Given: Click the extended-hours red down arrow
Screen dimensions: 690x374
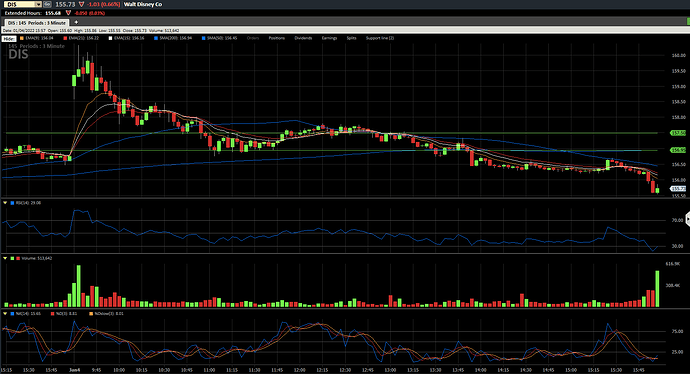Looking at the screenshot, I should (x=68, y=13).
